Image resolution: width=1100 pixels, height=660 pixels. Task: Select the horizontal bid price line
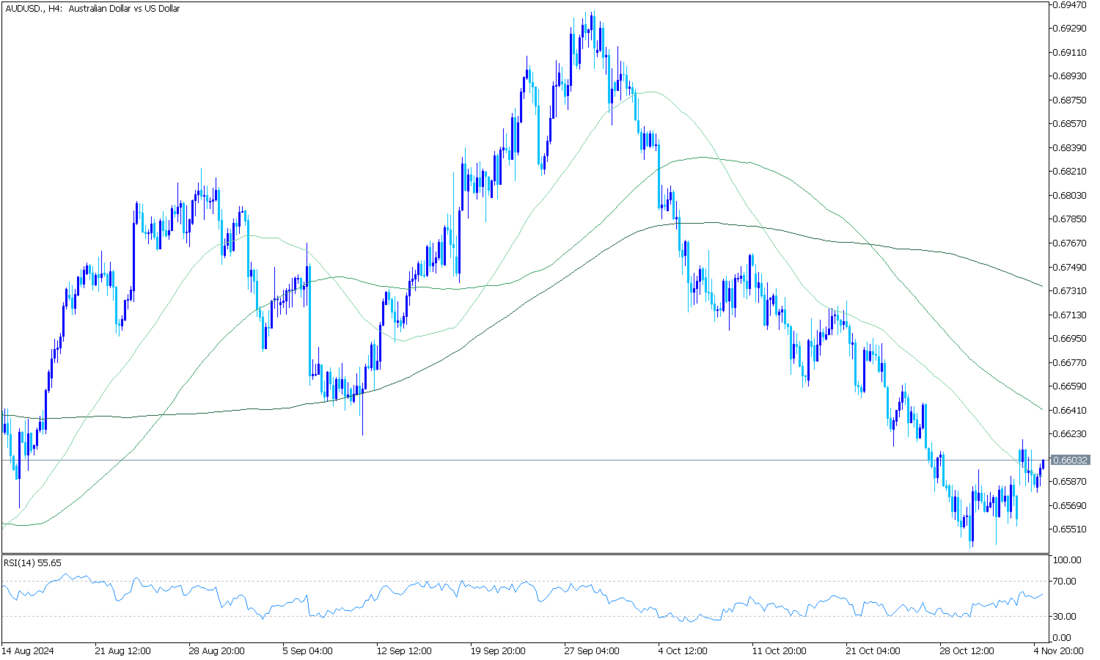pyautogui.click(x=500, y=460)
